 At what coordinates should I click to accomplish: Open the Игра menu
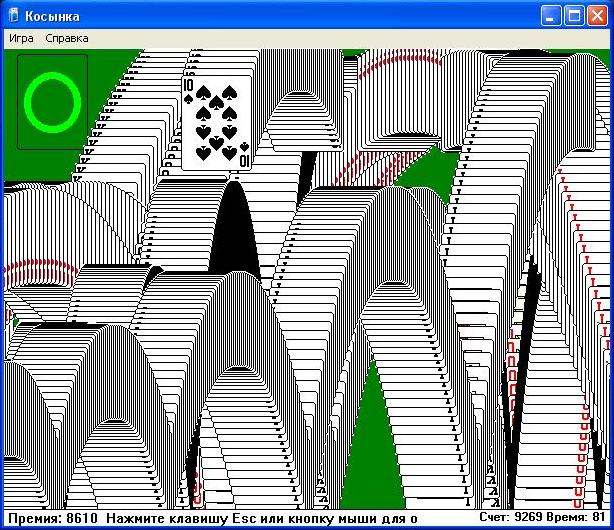[21, 38]
